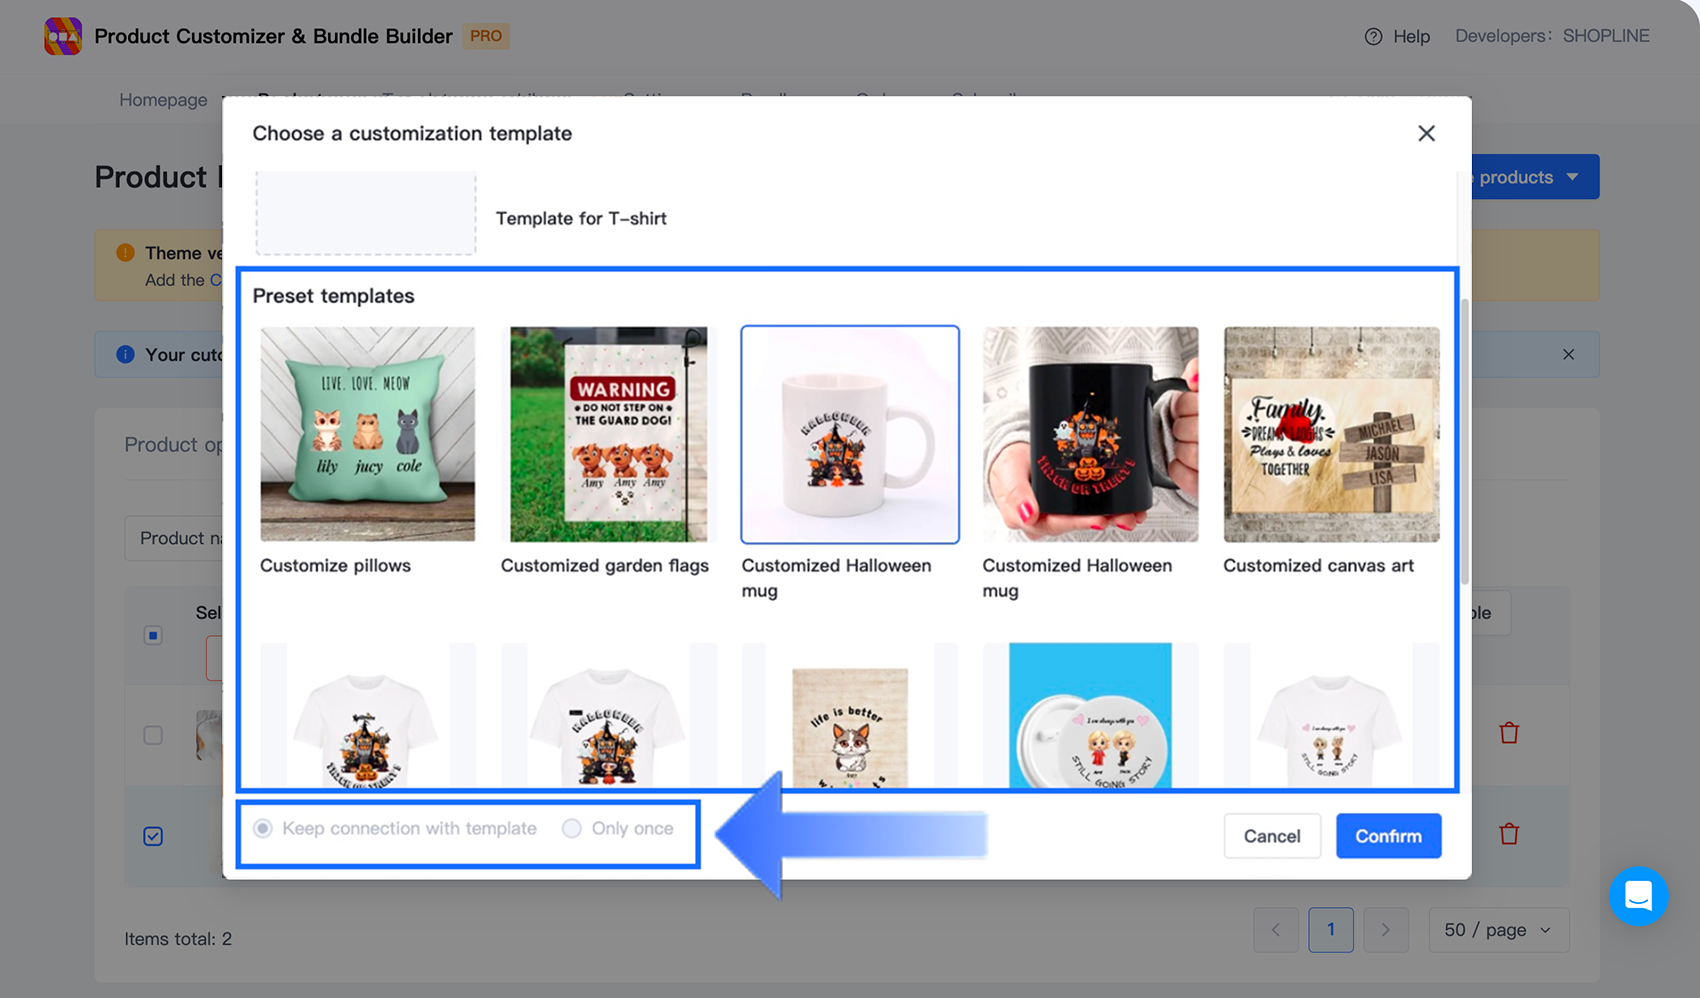Click the 'Developers: SHOPLINE' text
The height and width of the screenshot is (998, 1700).
(1552, 36)
